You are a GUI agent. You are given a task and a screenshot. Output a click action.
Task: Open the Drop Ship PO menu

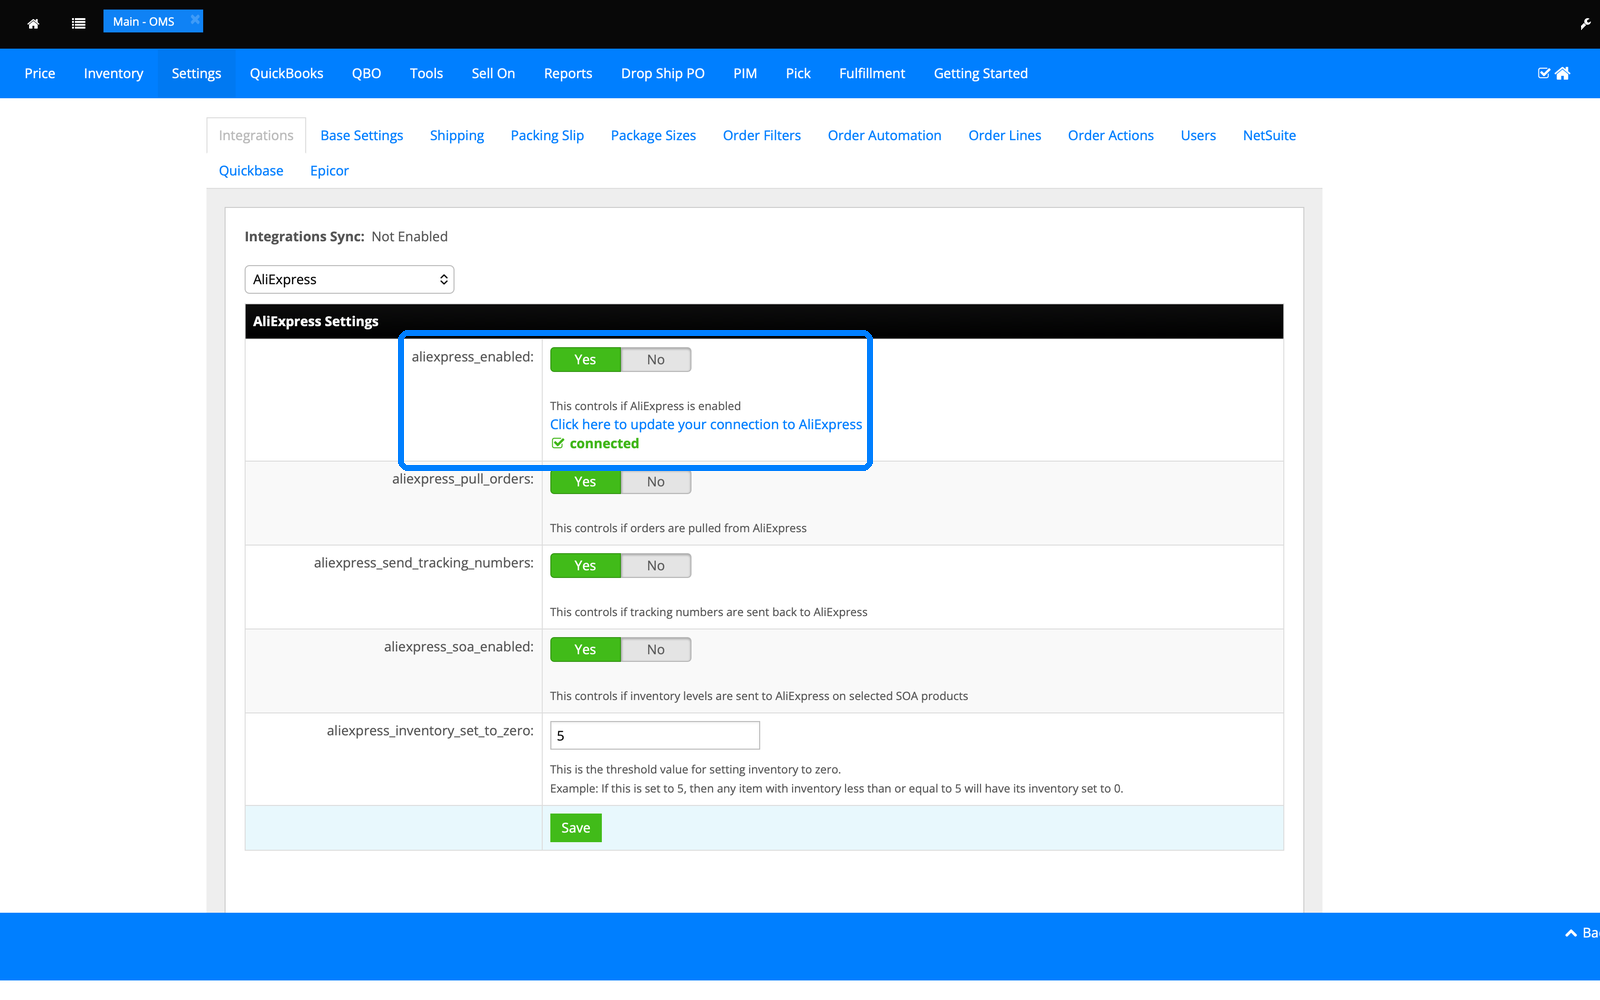tap(662, 73)
